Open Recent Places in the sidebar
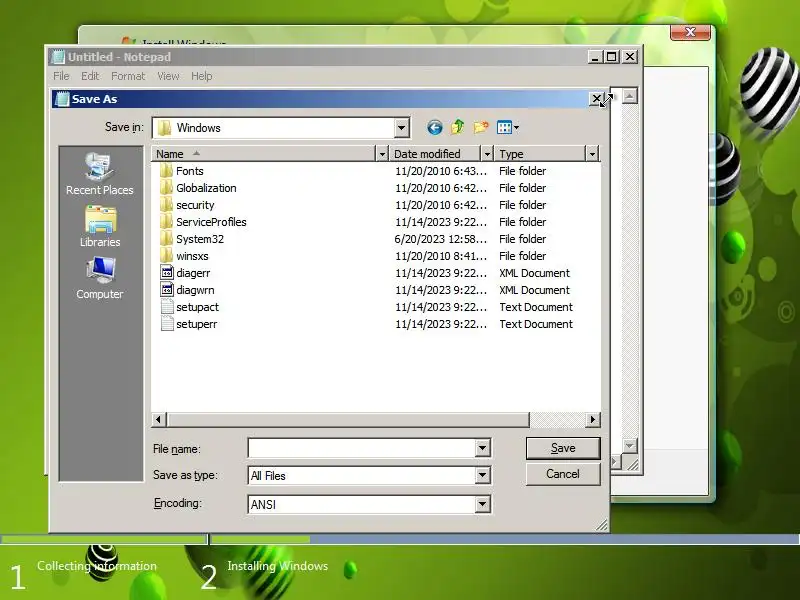Image resolution: width=800 pixels, height=600 pixels. pyautogui.click(x=99, y=174)
